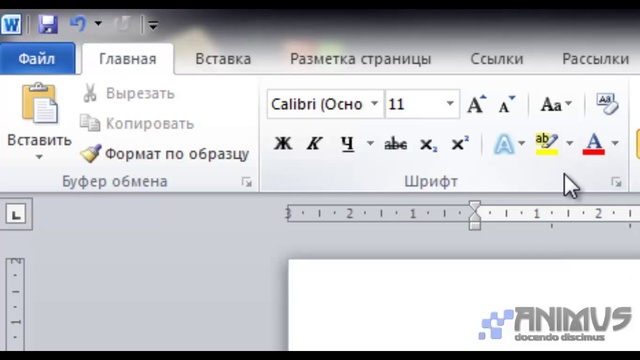Open the Aa change case menu
The height and width of the screenshot is (360, 640).
556,104
